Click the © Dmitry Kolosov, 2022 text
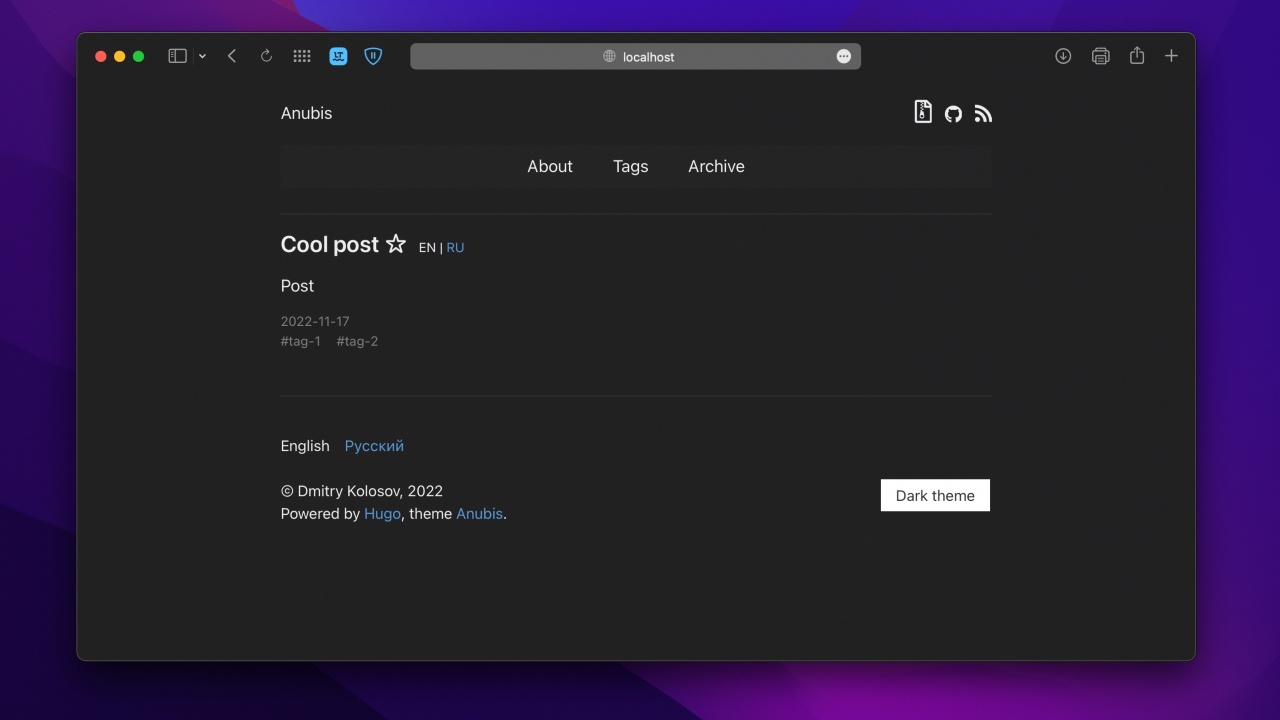 click(x=362, y=491)
